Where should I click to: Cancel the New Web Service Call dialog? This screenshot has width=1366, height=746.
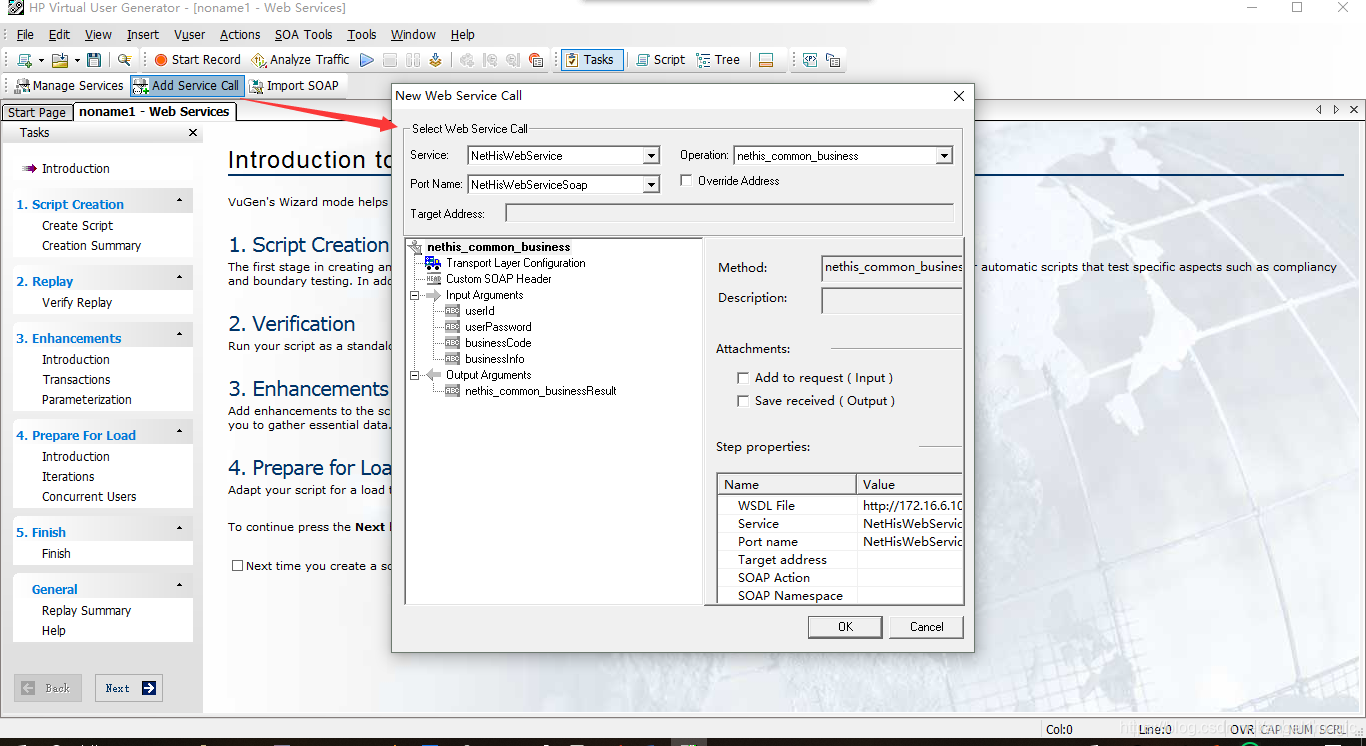[x=926, y=627]
